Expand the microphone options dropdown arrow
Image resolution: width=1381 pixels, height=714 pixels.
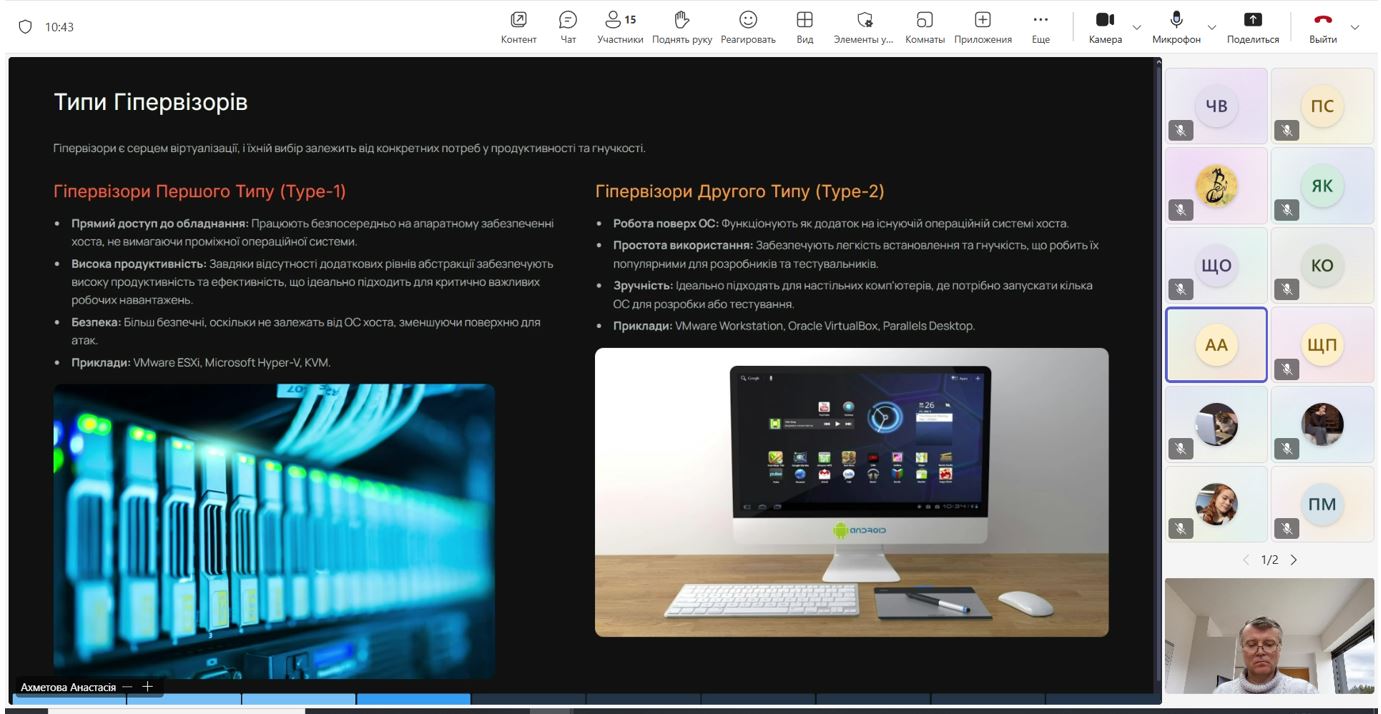pyautogui.click(x=1212, y=27)
